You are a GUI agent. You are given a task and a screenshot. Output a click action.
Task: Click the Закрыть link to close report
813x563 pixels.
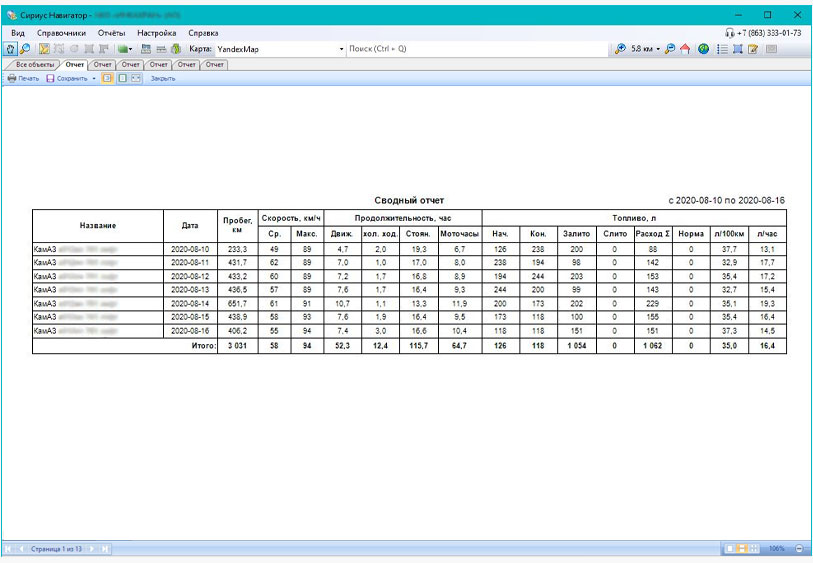click(163, 78)
